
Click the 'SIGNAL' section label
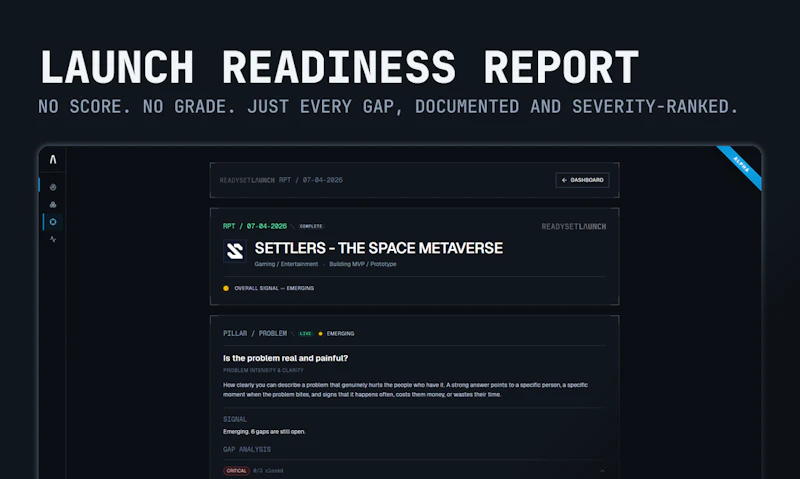(235, 419)
